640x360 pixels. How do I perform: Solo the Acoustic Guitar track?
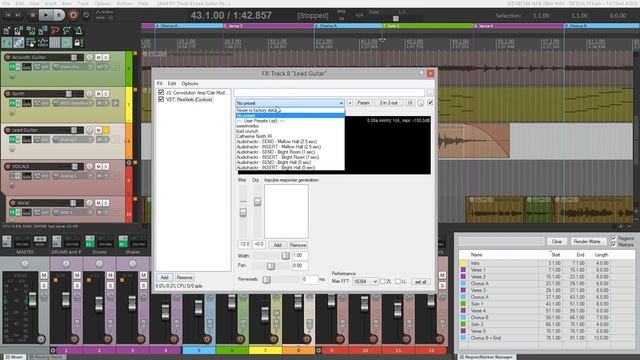pos(106,57)
